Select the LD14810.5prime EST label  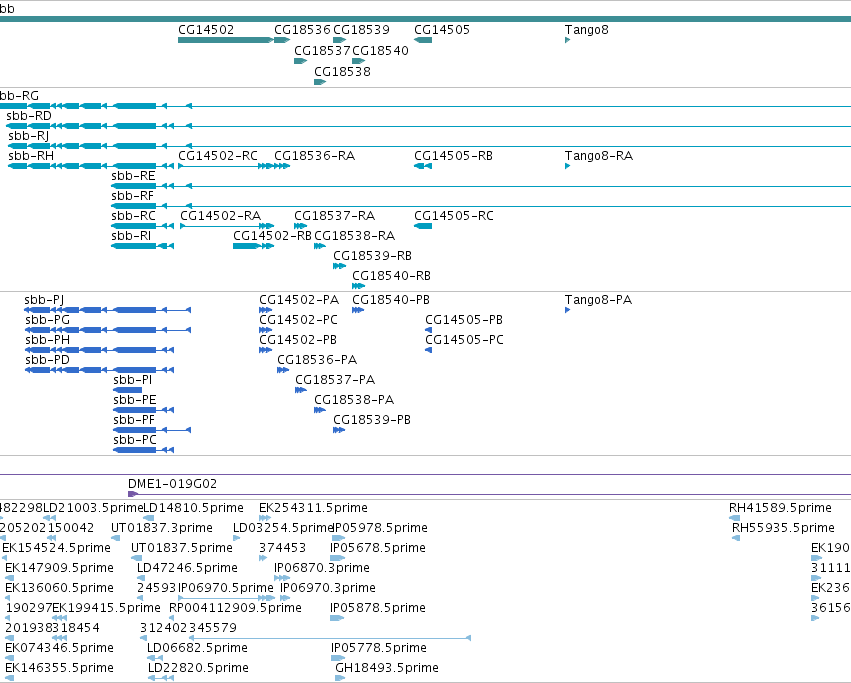pos(193,508)
